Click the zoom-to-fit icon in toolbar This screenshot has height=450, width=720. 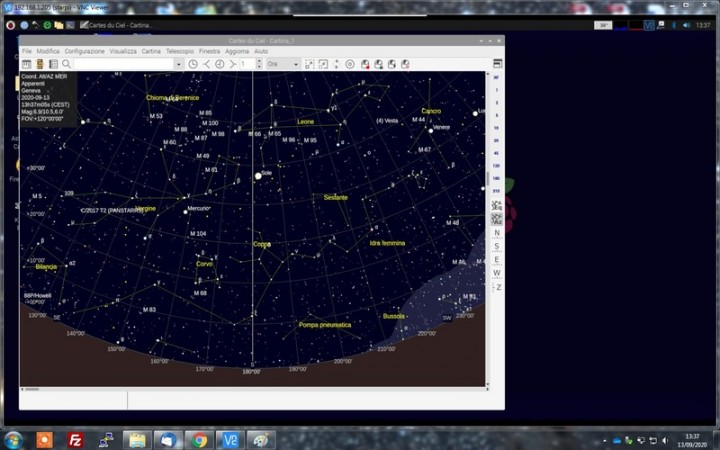[309, 64]
